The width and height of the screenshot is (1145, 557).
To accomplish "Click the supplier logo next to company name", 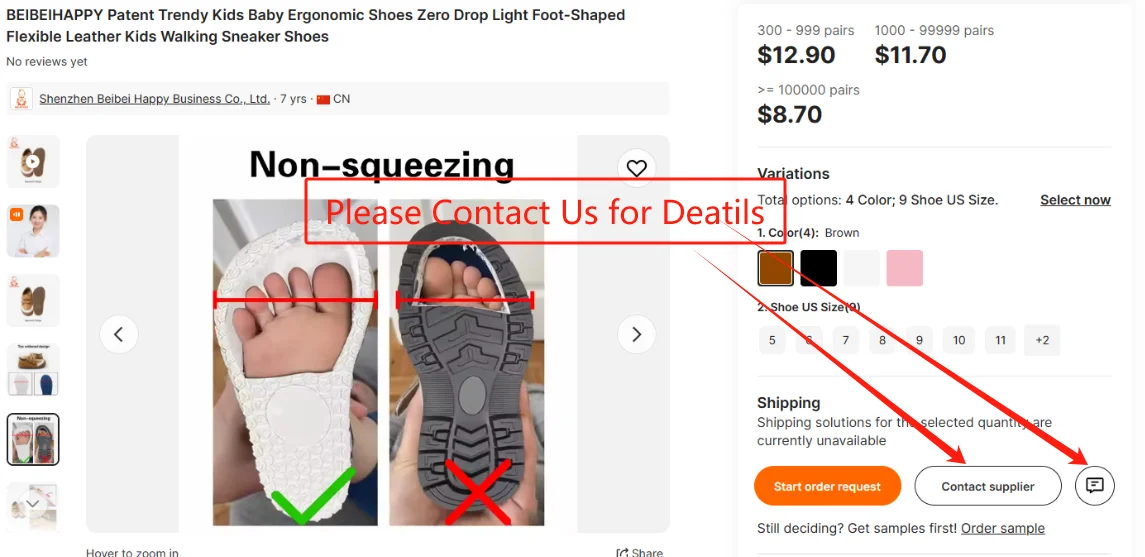I will [x=22, y=99].
